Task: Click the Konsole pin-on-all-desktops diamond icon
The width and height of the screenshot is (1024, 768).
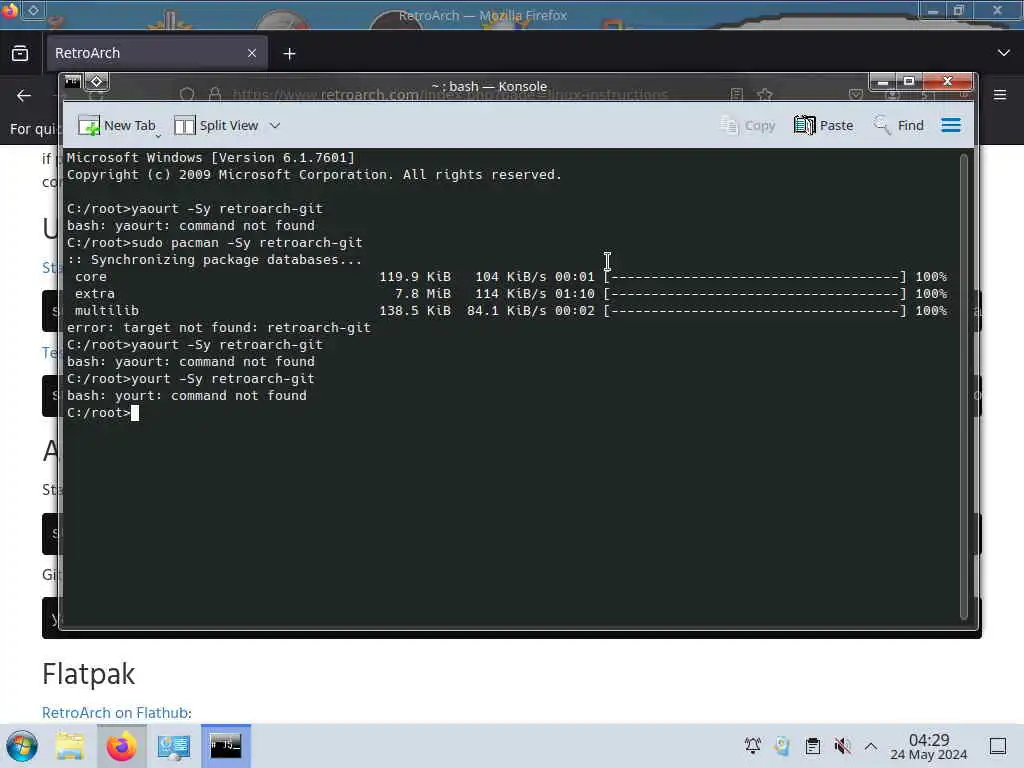Action: point(97,82)
